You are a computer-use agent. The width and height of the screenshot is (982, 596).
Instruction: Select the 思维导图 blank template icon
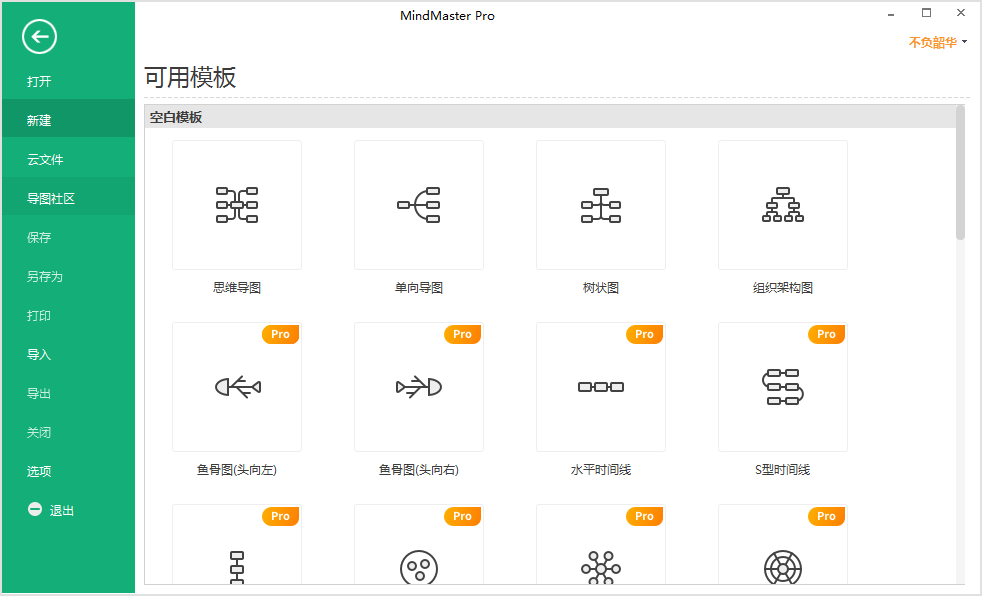(x=237, y=205)
